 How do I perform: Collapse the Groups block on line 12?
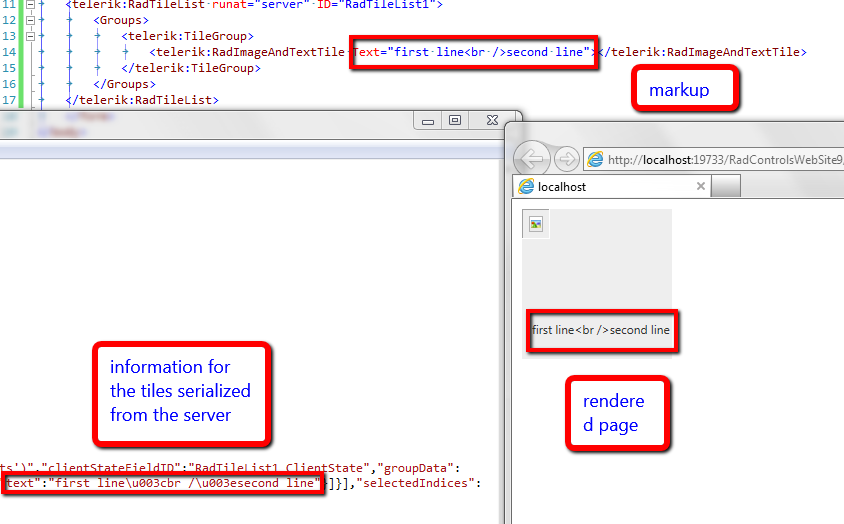coord(31,20)
